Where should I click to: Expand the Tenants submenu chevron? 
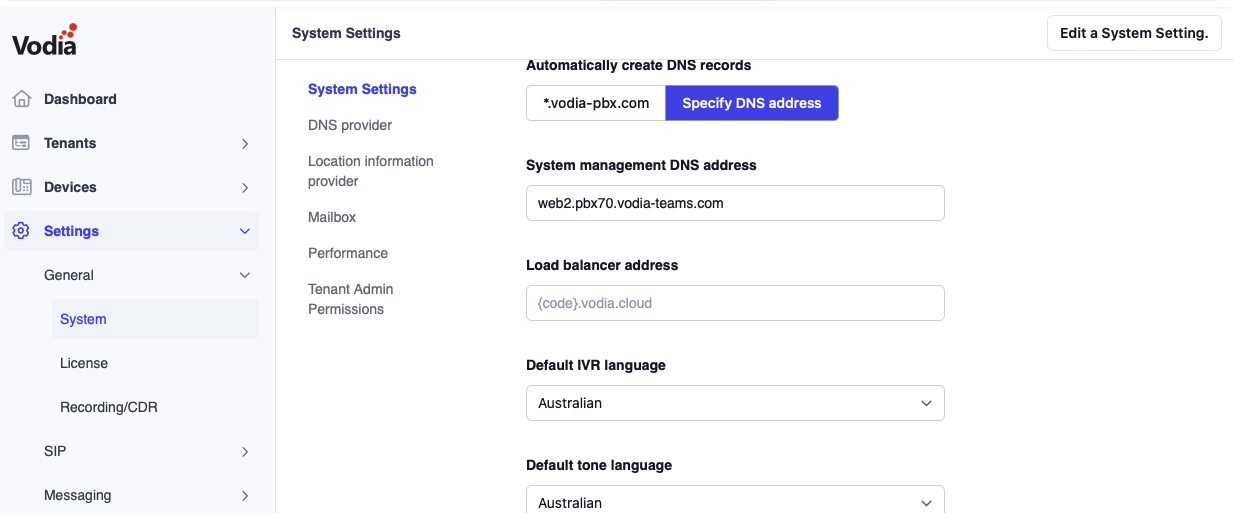click(245, 144)
